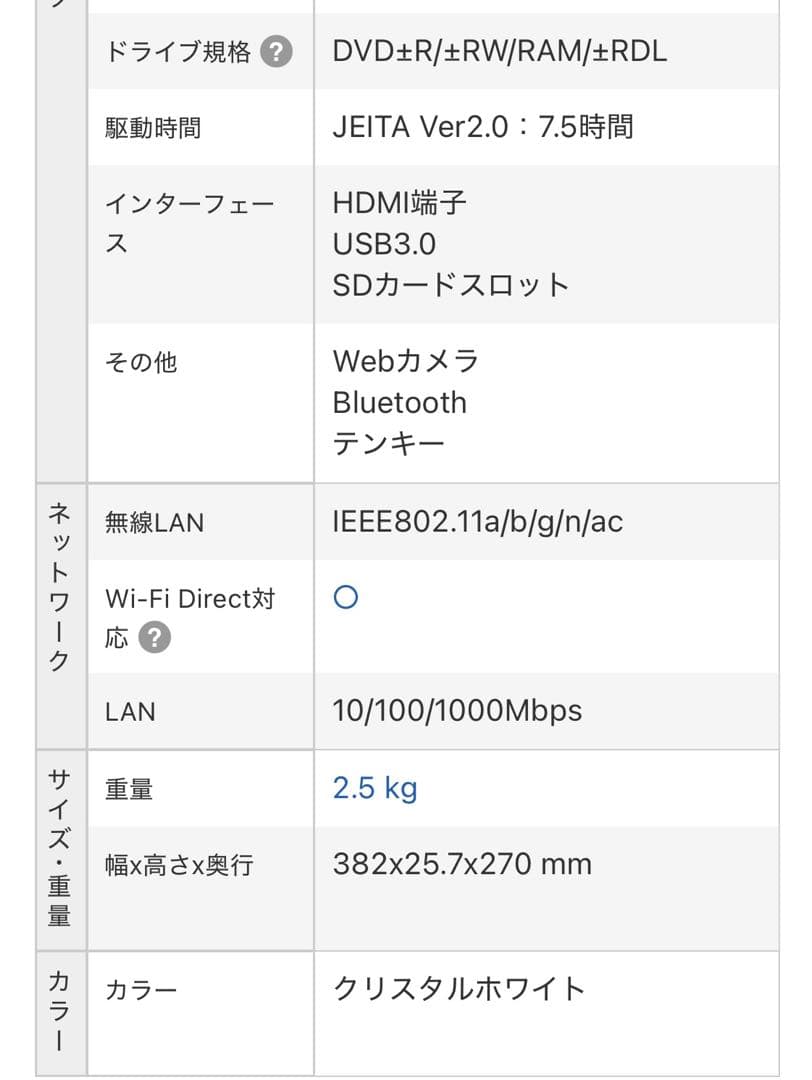Image resolution: width=812 pixels, height=1080 pixels.
Task: Click the Wi-Fi Direct対応 circle mark
Action: coord(345,597)
